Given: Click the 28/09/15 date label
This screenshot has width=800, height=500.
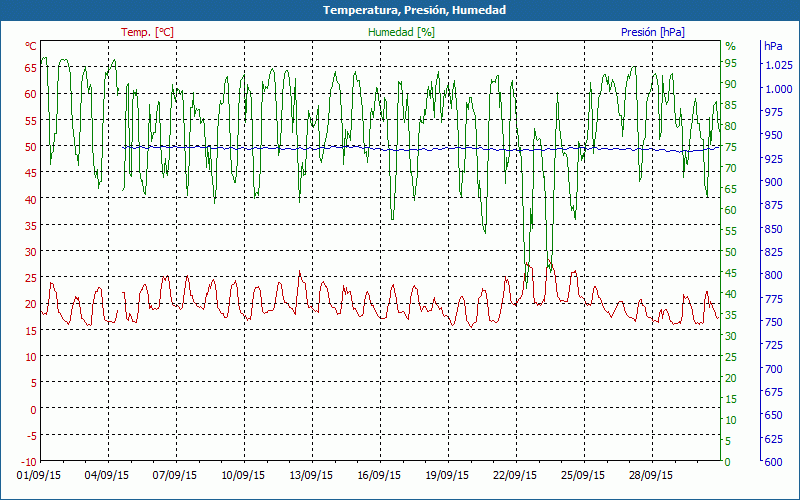Looking at the screenshot, I should pyautogui.click(x=651, y=475).
